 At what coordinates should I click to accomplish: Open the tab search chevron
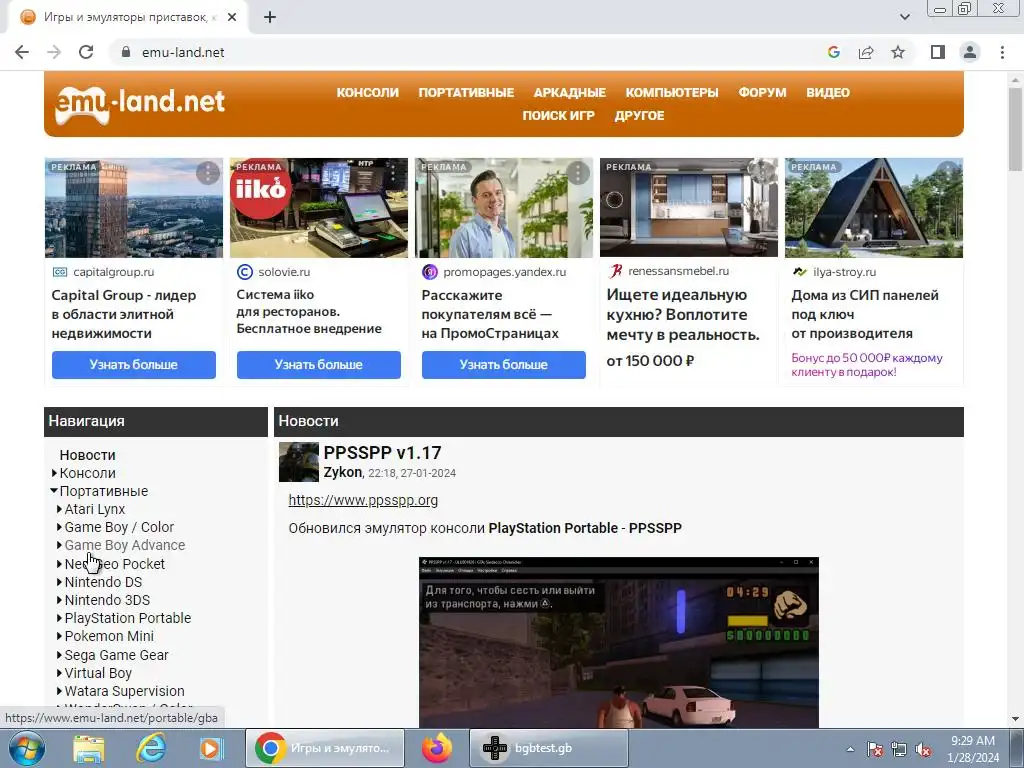pyautogui.click(x=904, y=18)
